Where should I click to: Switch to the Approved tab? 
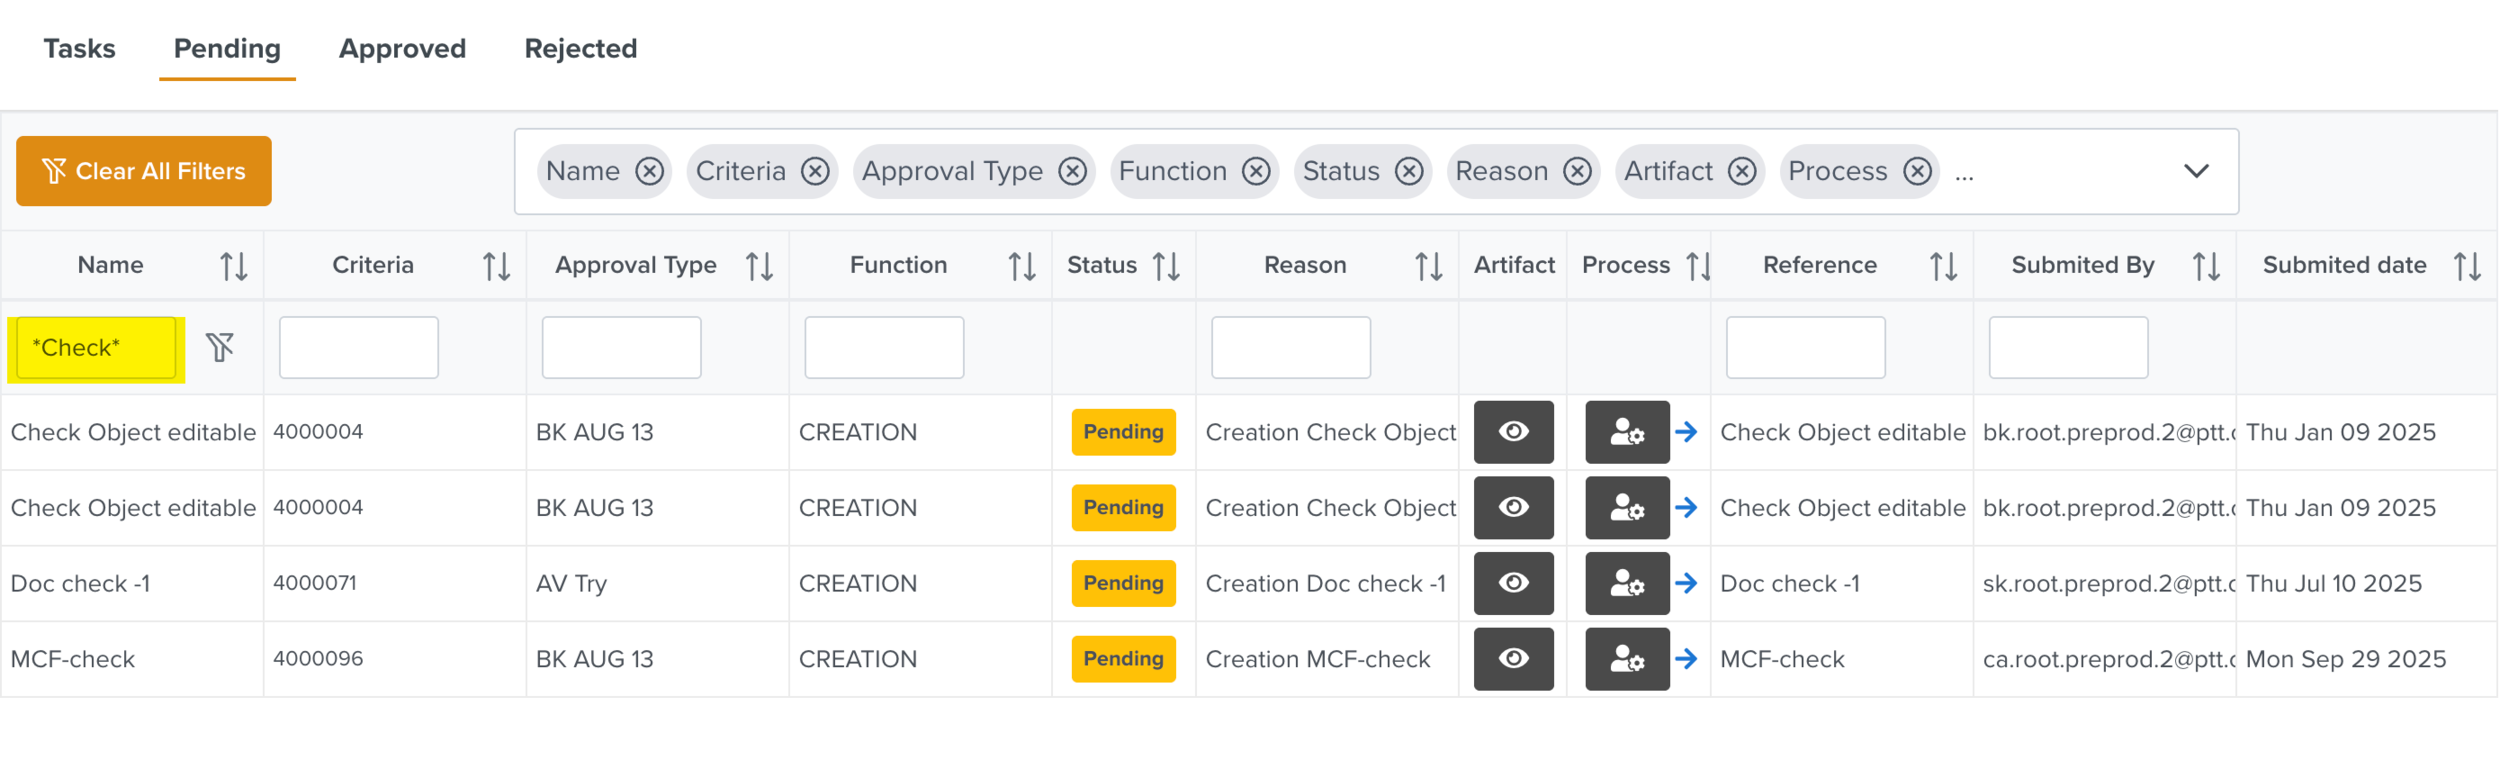tap(402, 49)
